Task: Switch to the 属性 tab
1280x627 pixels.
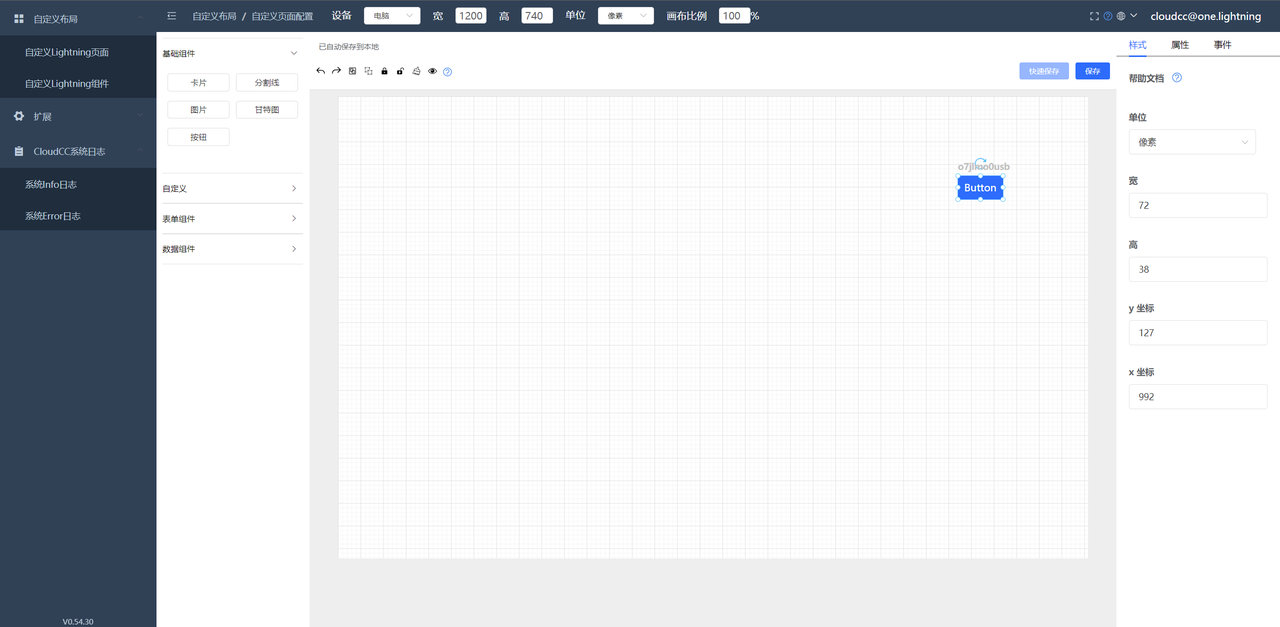Action: pyautogui.click(x=1180, y=45)
